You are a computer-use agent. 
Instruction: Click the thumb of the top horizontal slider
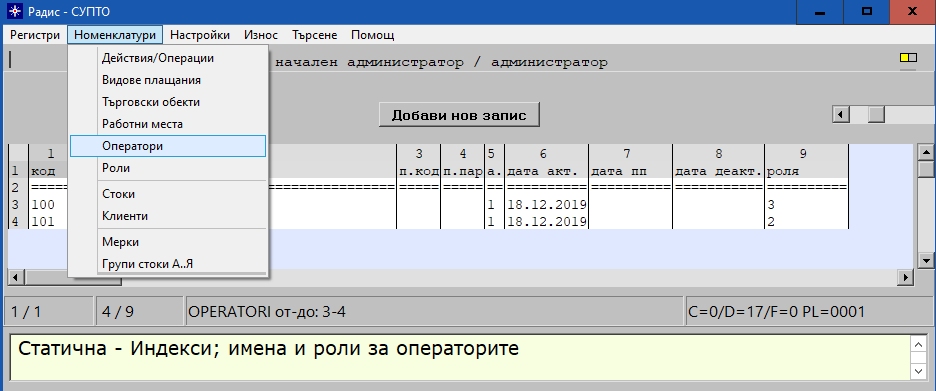coord(876,115)
